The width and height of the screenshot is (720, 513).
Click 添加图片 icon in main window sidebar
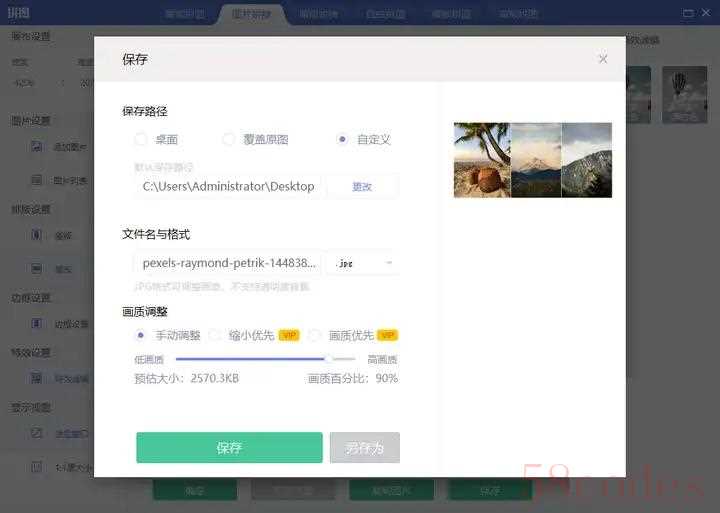[37, 147]
